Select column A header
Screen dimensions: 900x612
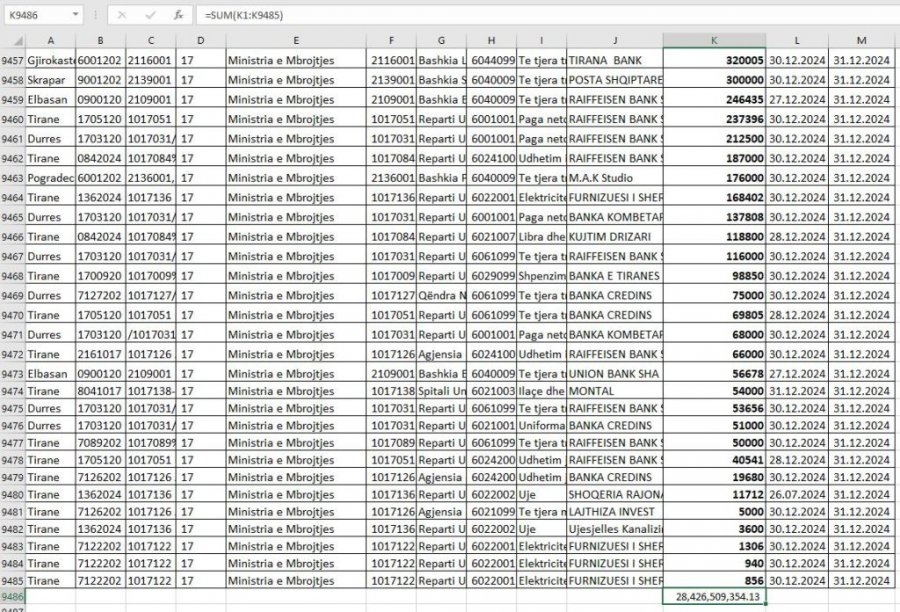pos(50,40)
